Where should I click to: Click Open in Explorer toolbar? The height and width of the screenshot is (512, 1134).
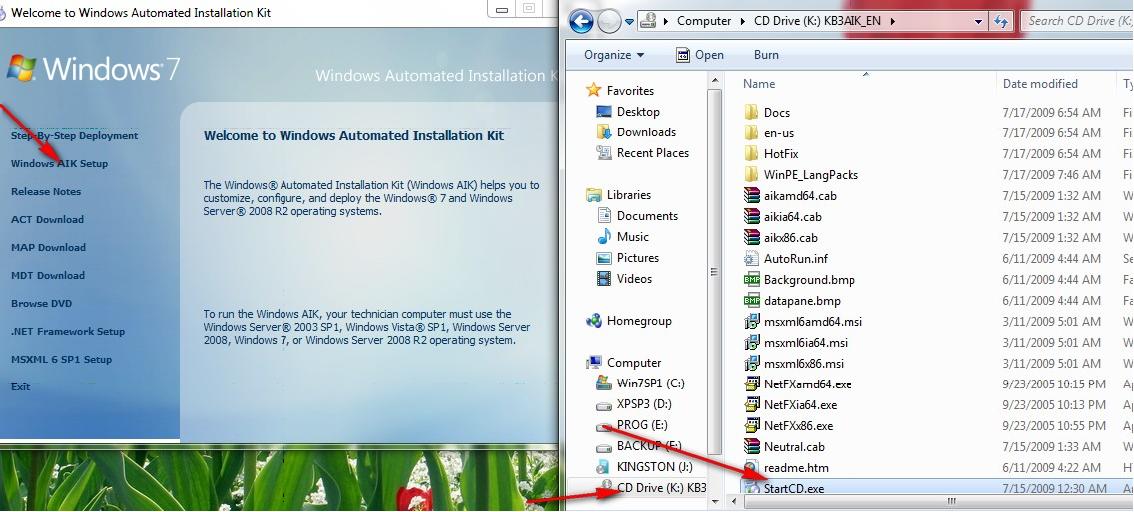pos(699,55)
